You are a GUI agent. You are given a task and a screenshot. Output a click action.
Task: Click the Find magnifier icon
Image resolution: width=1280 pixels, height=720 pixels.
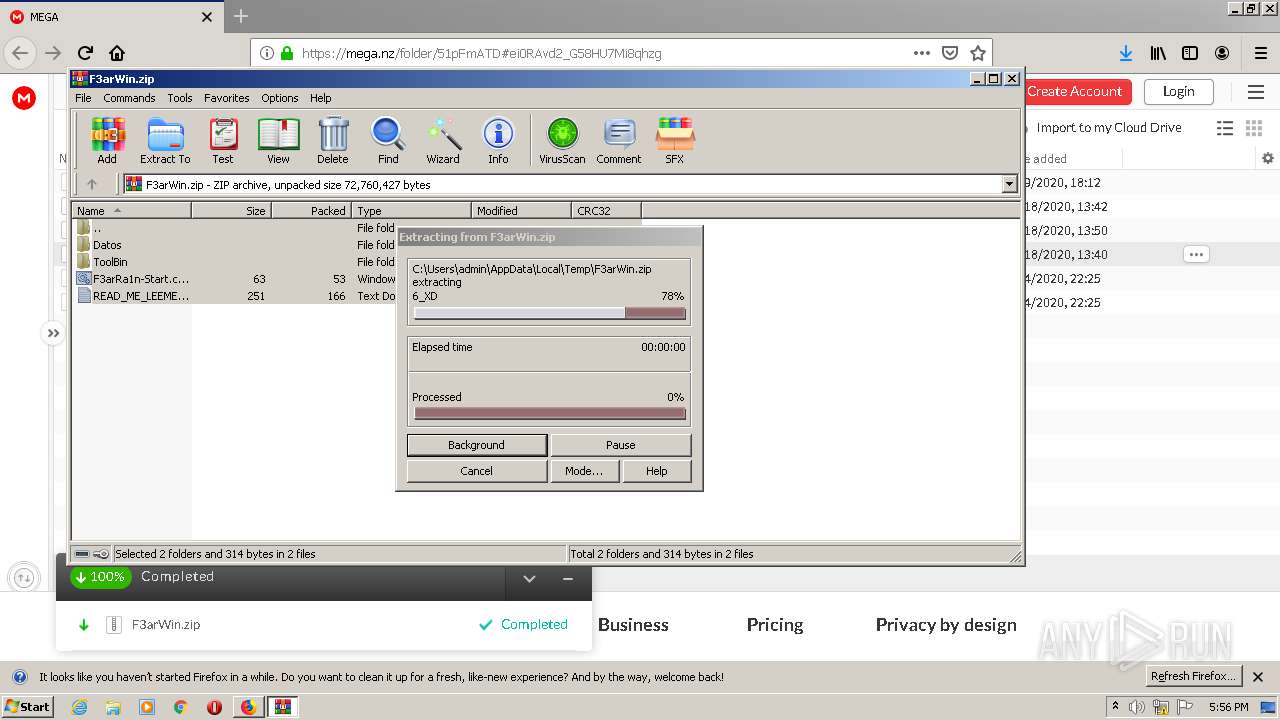[x=388, y=140]
